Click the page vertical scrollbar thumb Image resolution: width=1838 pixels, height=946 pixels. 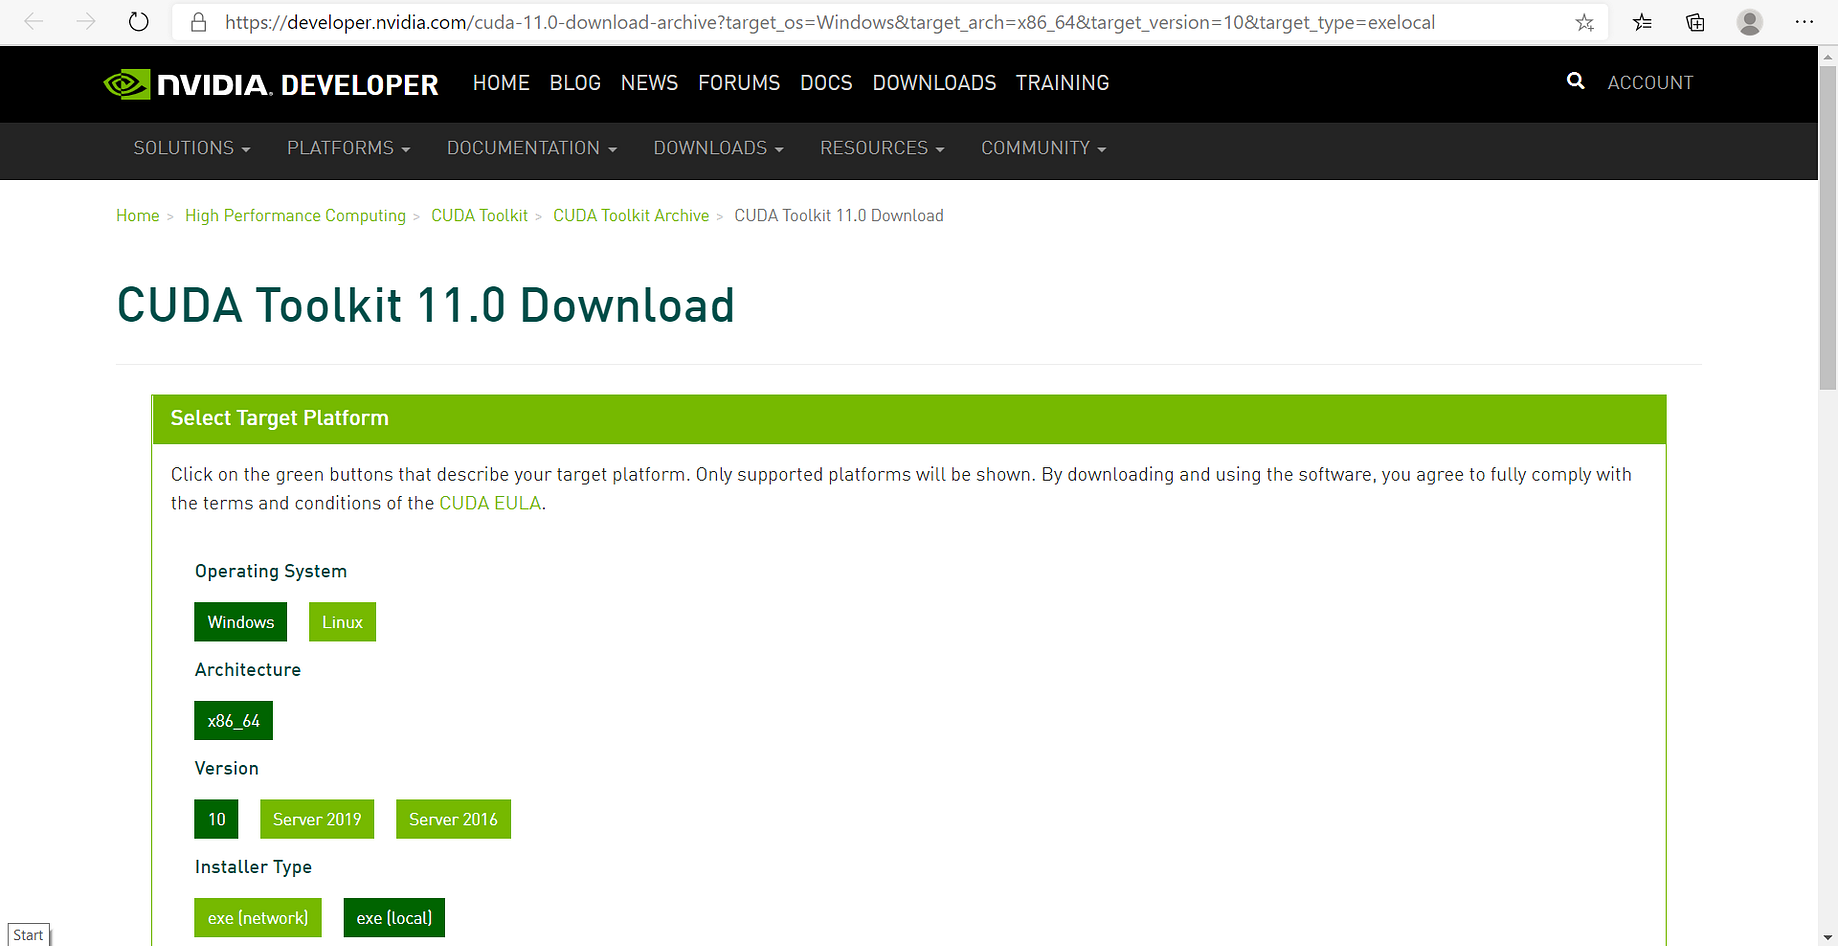[1827, 229]
